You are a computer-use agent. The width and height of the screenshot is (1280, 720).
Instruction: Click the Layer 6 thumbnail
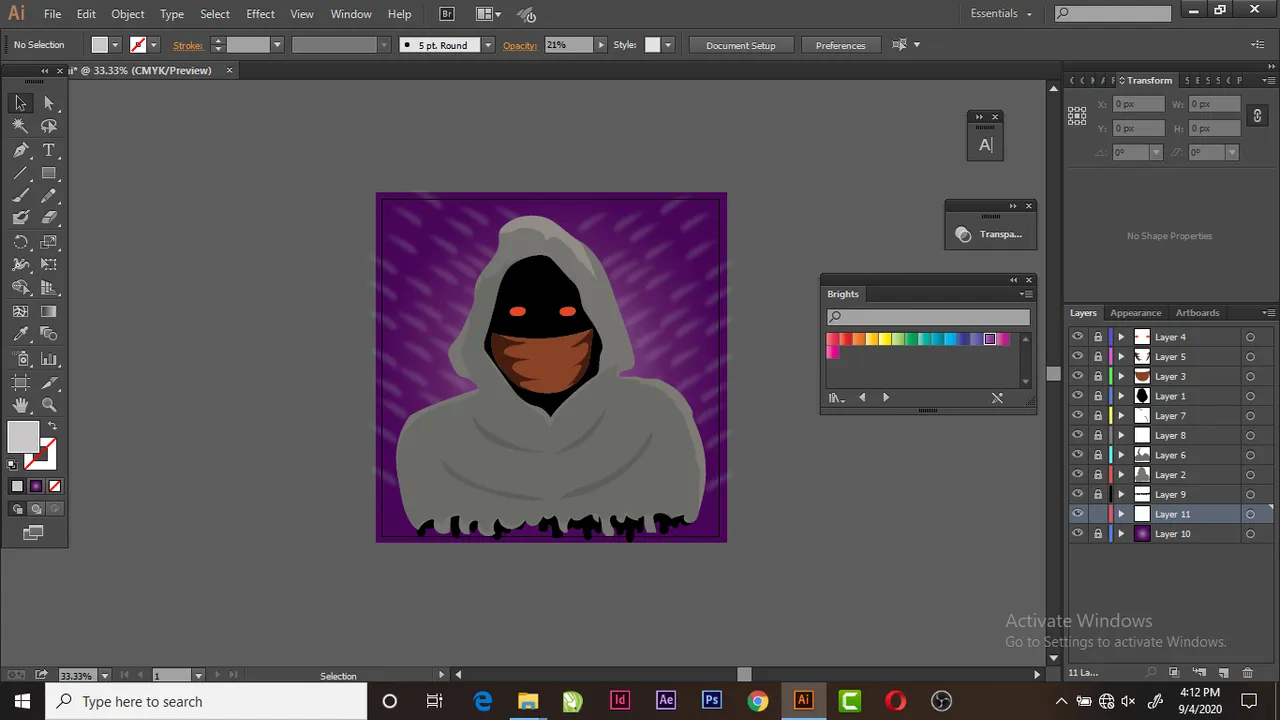1142,455
